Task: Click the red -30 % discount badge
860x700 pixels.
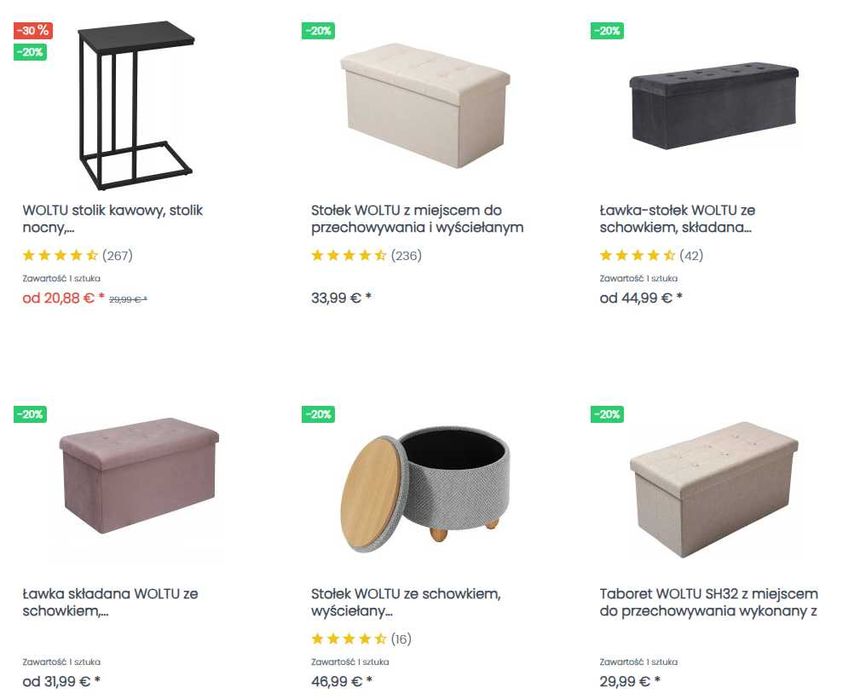Action: coord(33,31)
